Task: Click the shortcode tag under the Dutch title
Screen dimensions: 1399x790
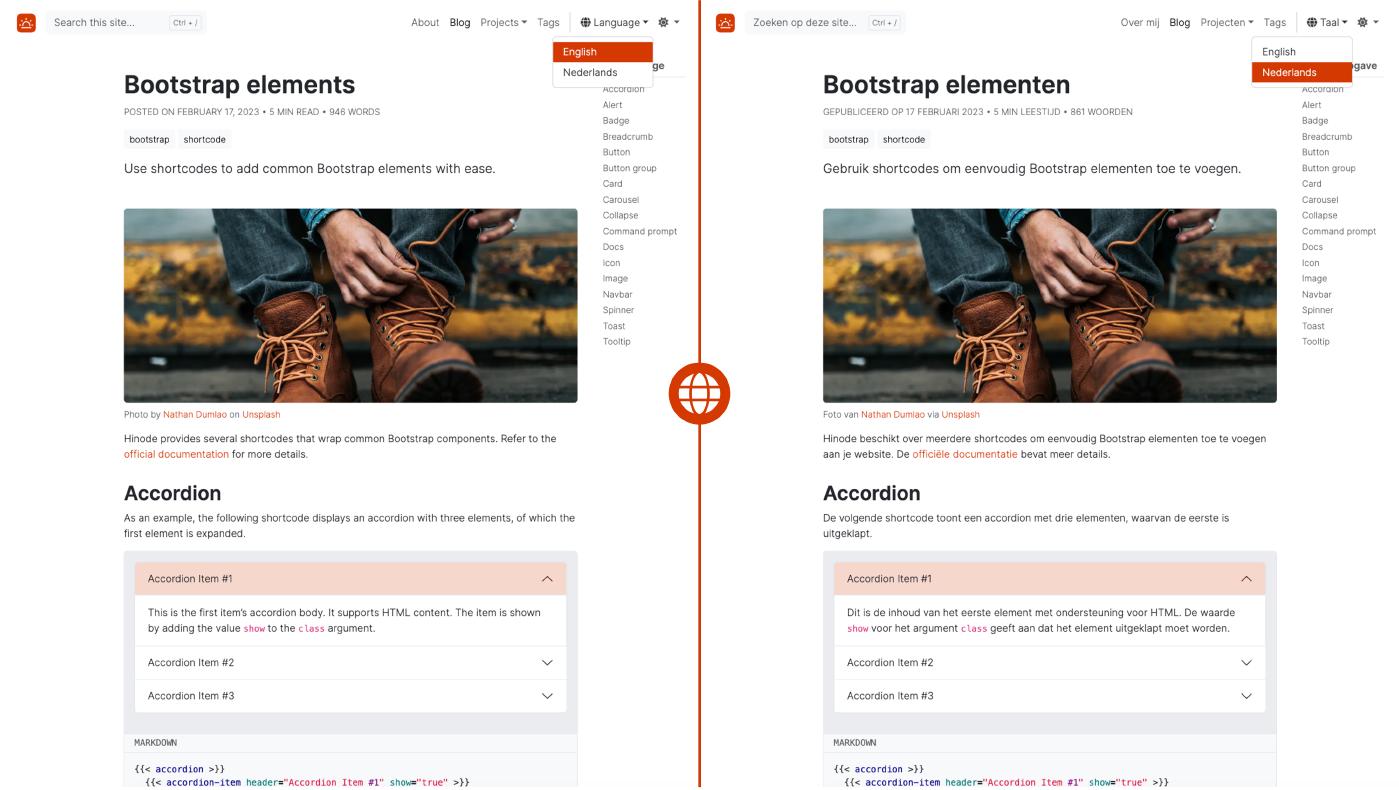Action: pyautogui.click(x=904, y=140)
